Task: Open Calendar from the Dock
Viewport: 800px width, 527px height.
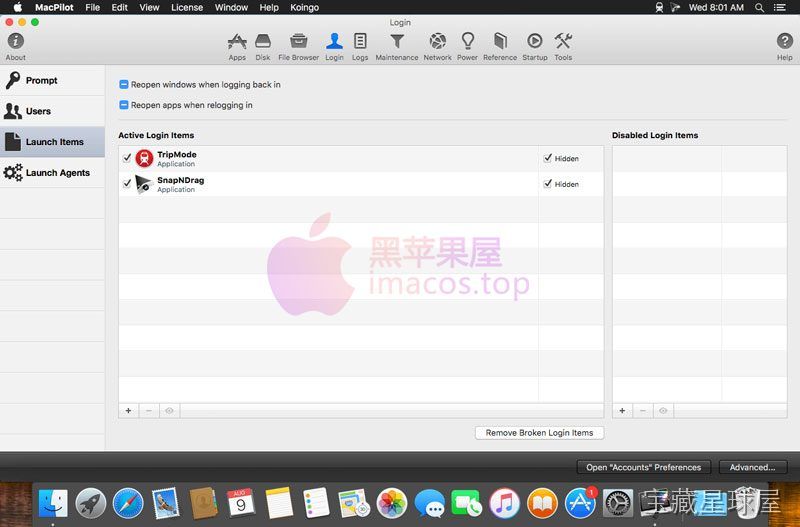Action: coord(241,503)
